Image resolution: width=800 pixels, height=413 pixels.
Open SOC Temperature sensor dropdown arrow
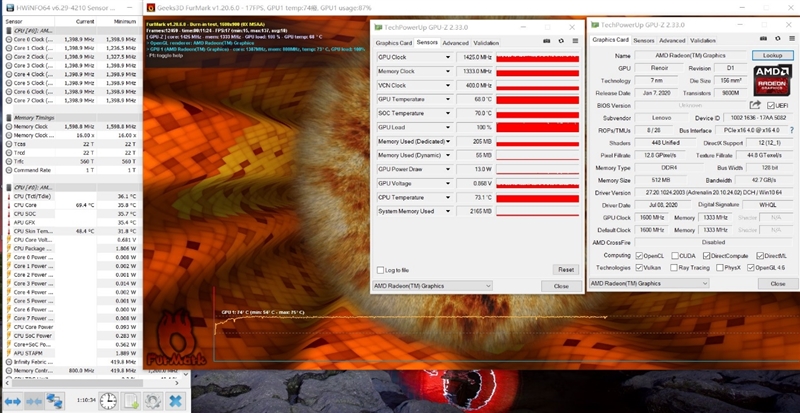pyautogui.click(x=448, y=113)
